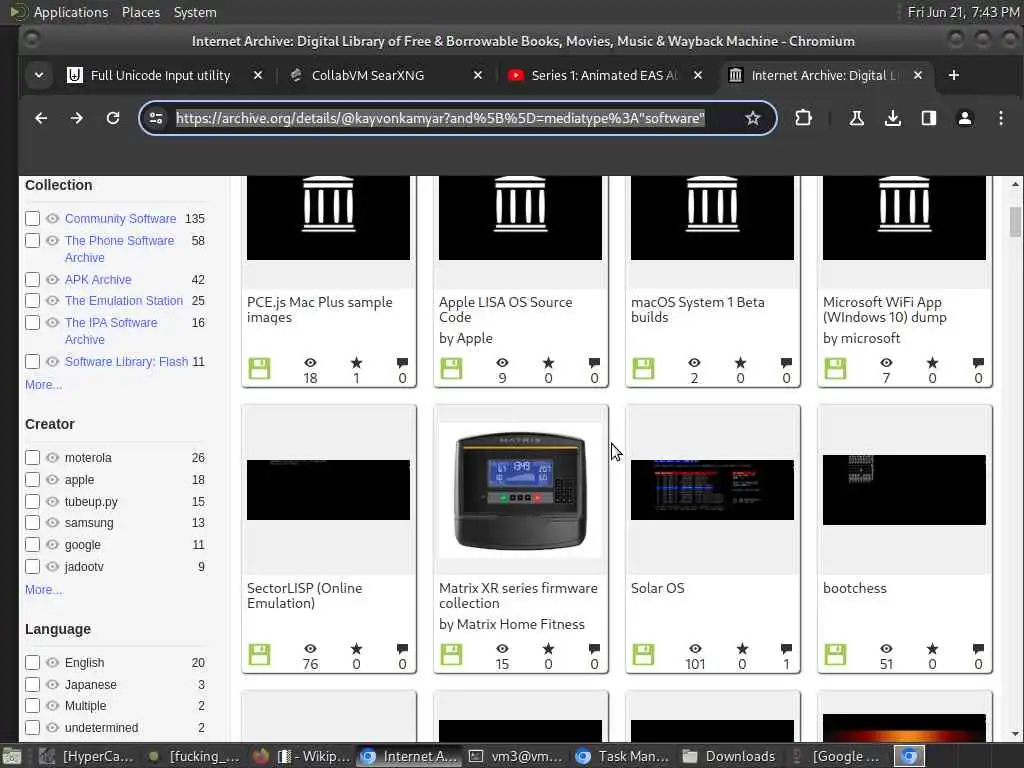Bookmark this page with star icon
Viewport: 1024px width, 768px height.
pyautogui.click(x=753, y=118)
